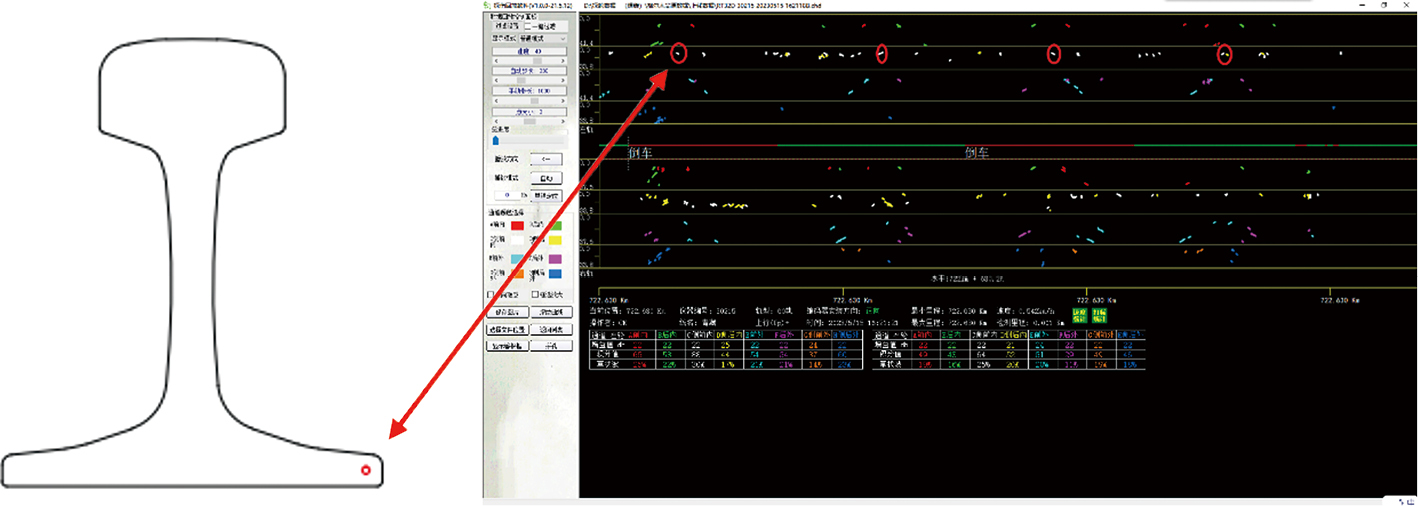The height and width of the screenshot is (506, 1418).
Task: Select the green channel color swatch
Action: [x=555, y=226]
